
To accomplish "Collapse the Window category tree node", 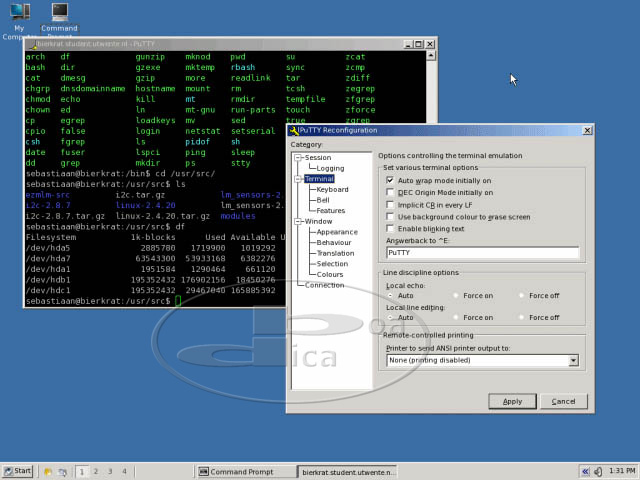I will click(298, 221).
